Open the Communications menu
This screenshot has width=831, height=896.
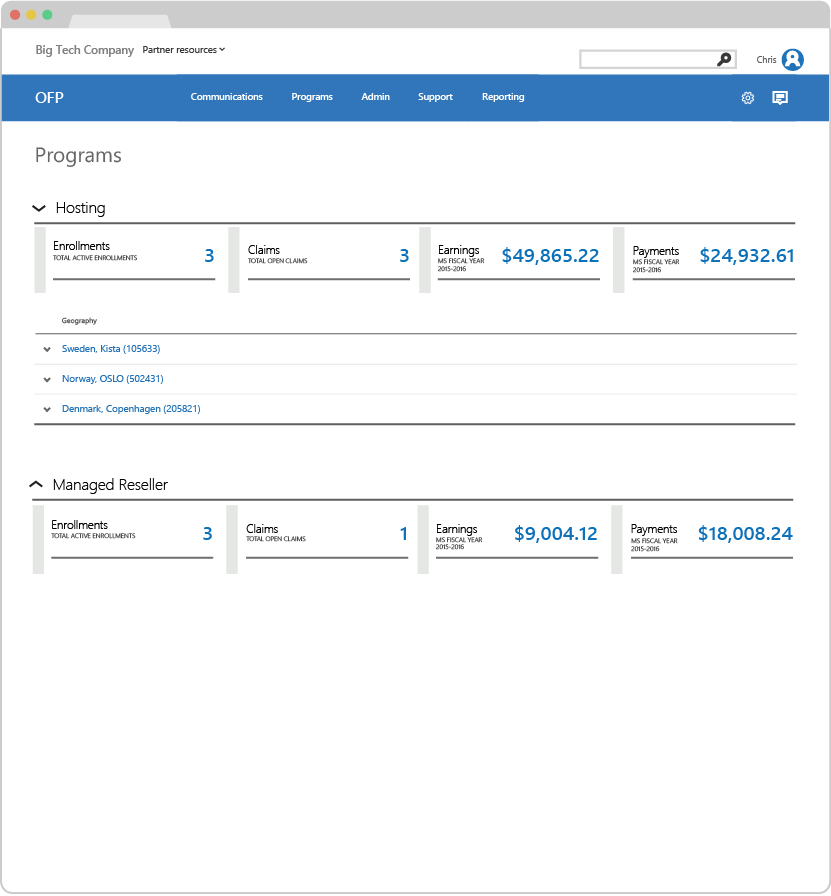click(227, 97)
